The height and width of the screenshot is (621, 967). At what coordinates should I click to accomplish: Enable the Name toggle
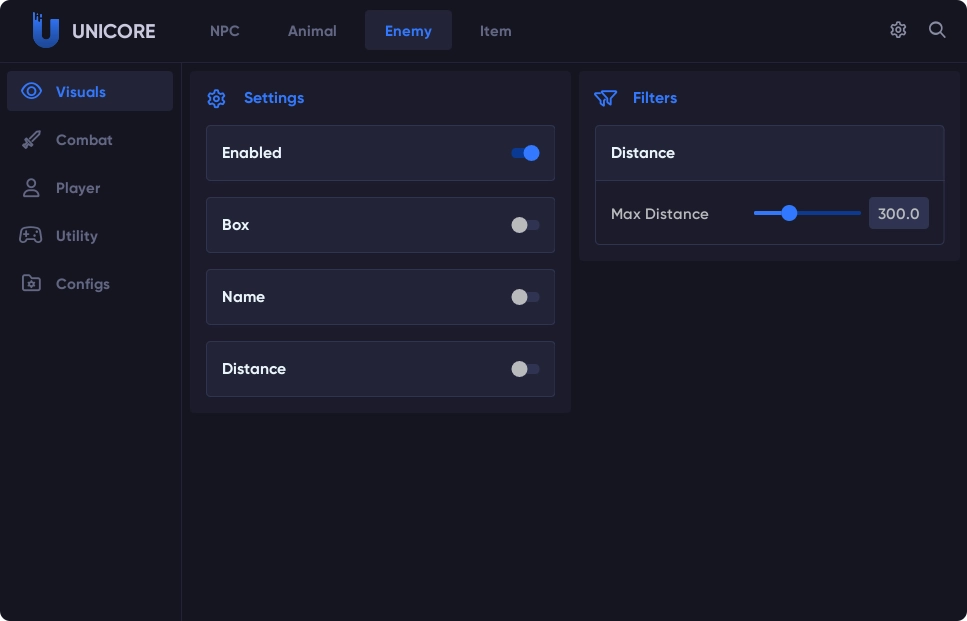pyautogui.click(x=525, y=297)
